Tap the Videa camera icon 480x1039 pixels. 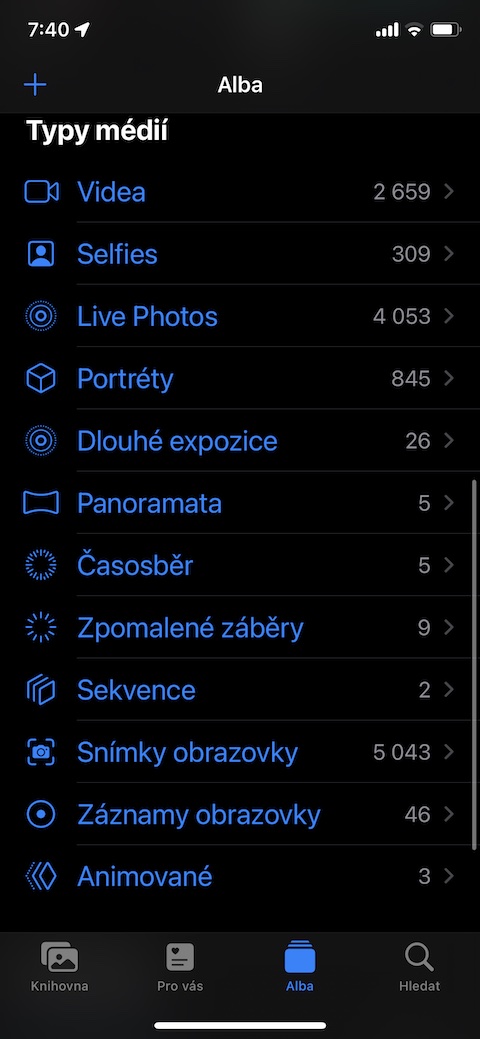(x=41, y=192)
